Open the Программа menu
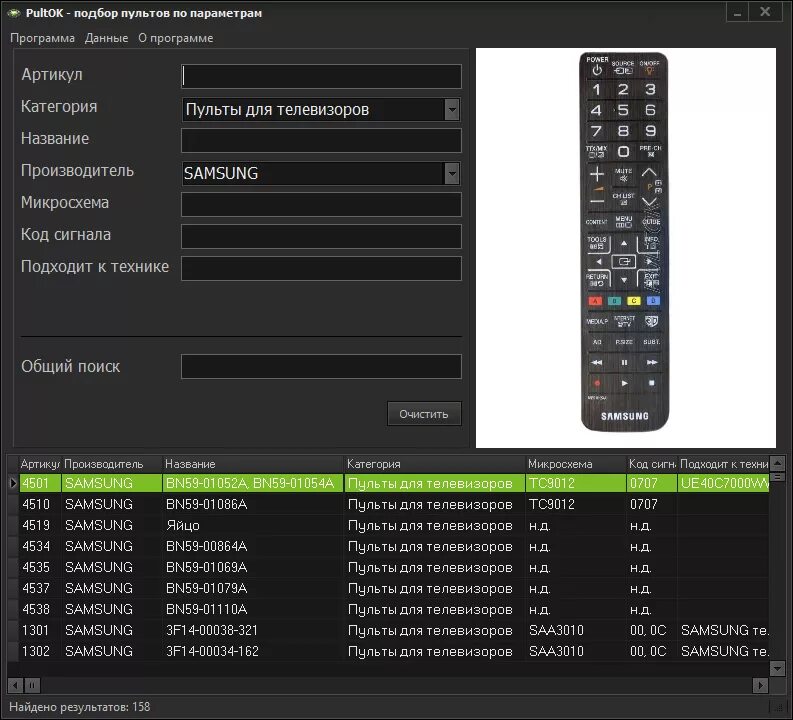Image resolution: width=793 pixels, height=720 pixels. pyautogui.click(x=42, y=38)
